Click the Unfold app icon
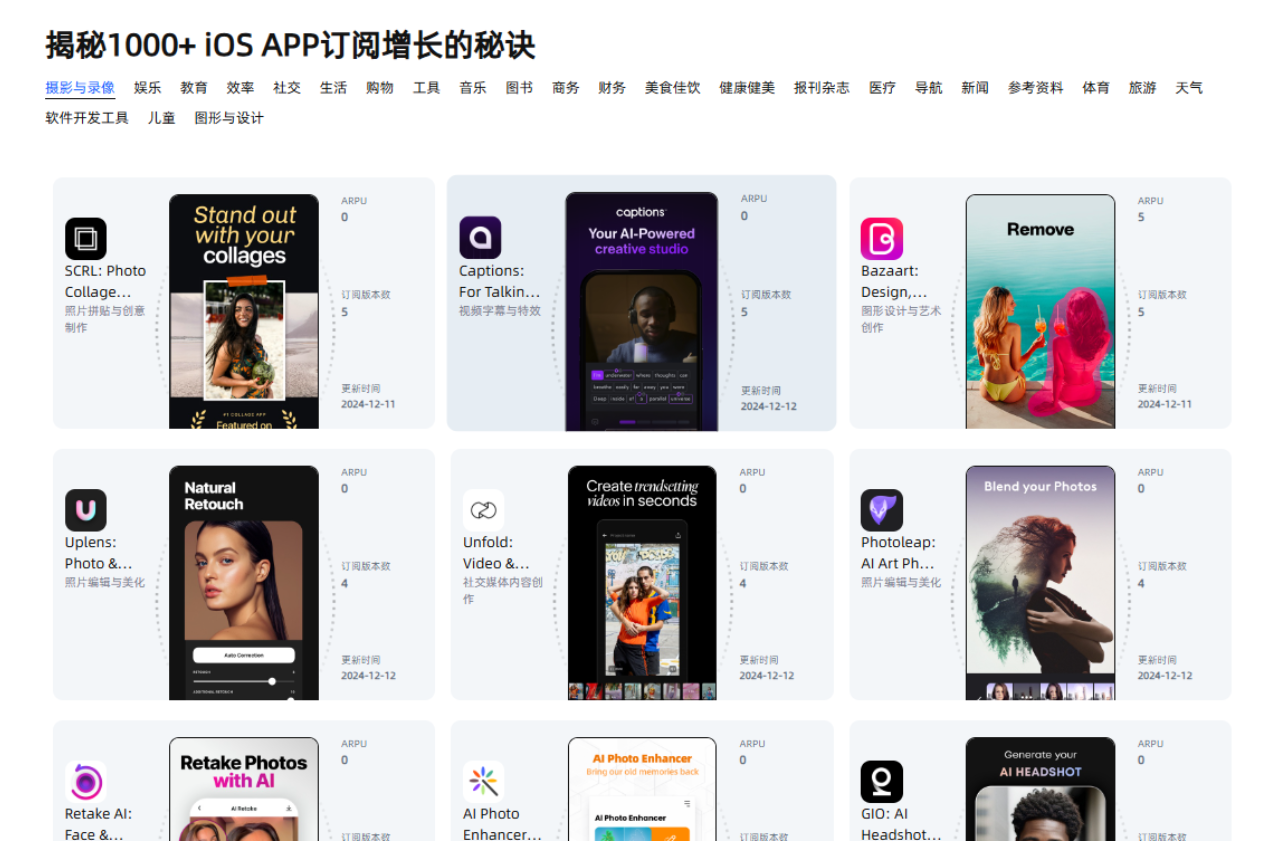Screen dimensions: 1279x864 point(484,510)
